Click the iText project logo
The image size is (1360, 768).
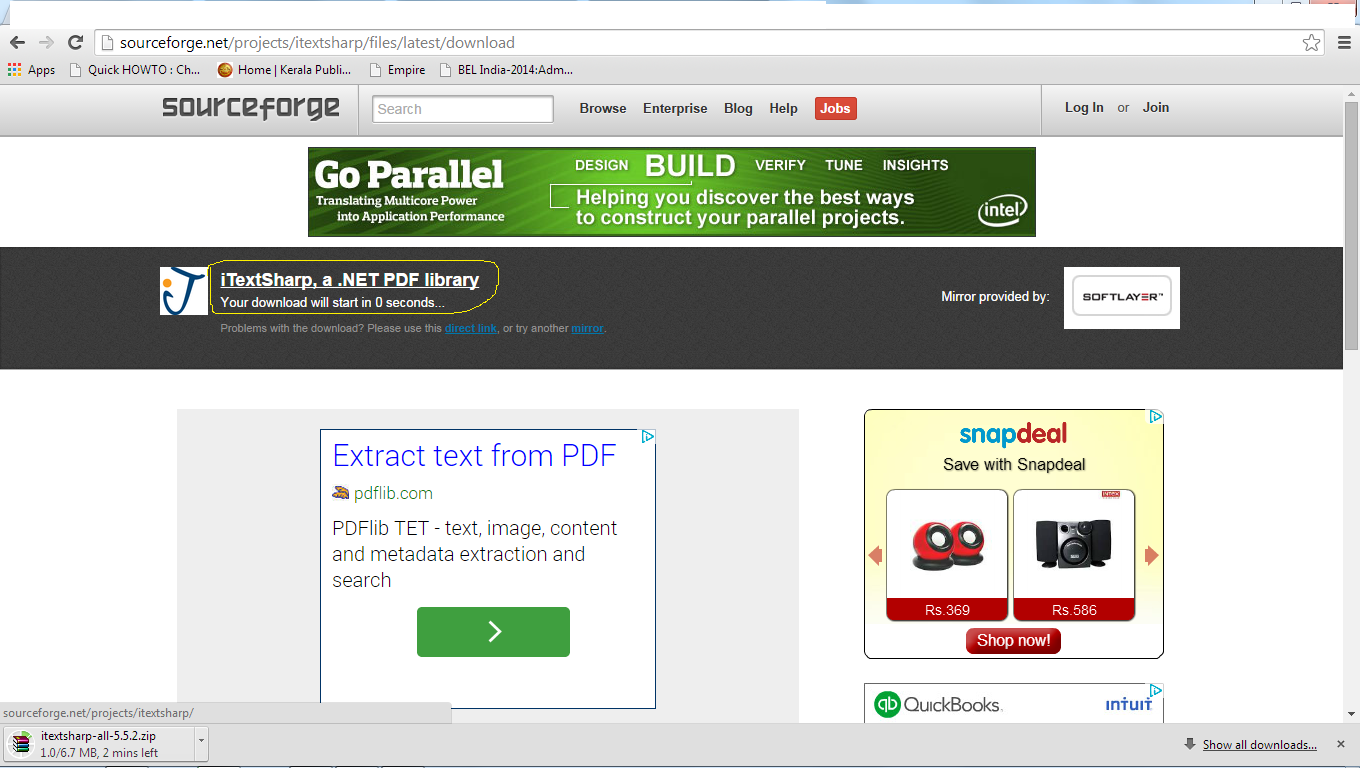pyautogui.click(x=183, y=290)
